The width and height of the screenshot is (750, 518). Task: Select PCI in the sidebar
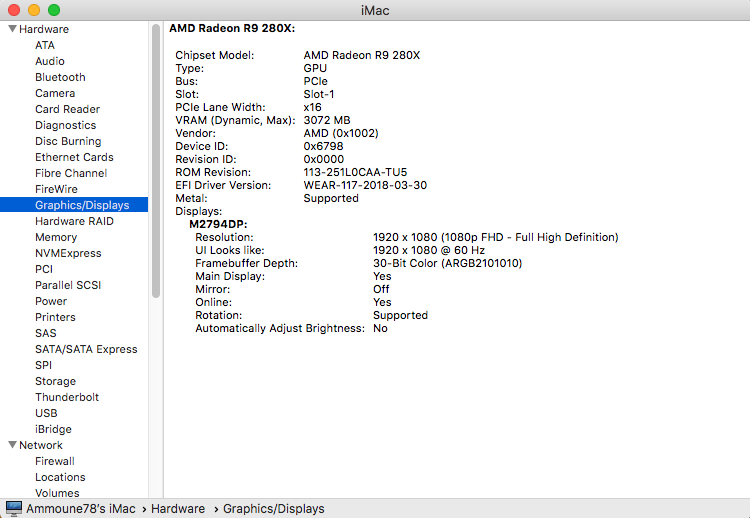[x=44, y=269]
